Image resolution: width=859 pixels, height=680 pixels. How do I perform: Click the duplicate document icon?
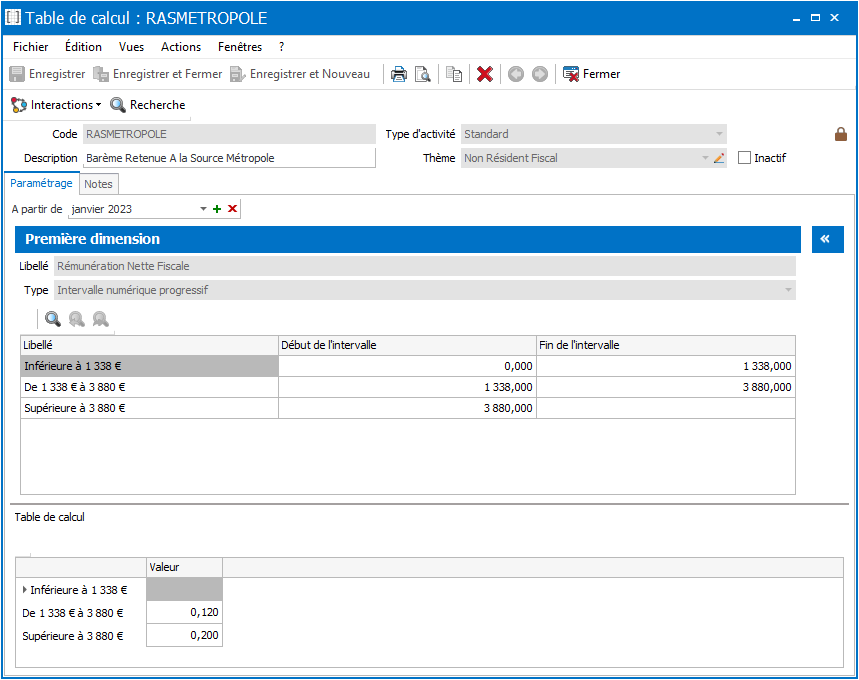[454, 74]
